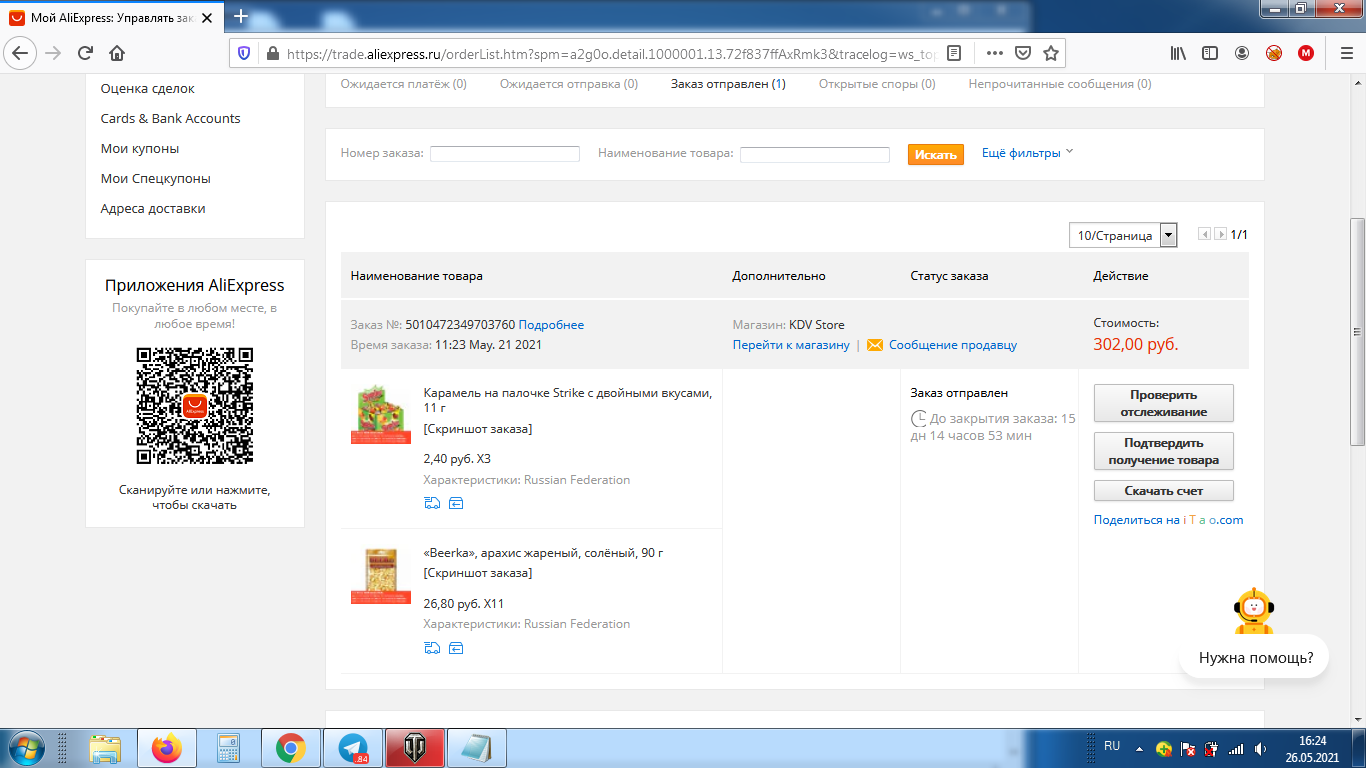
Task: Open the Library bookmarks icon
Action: (x=1179, y=53)
